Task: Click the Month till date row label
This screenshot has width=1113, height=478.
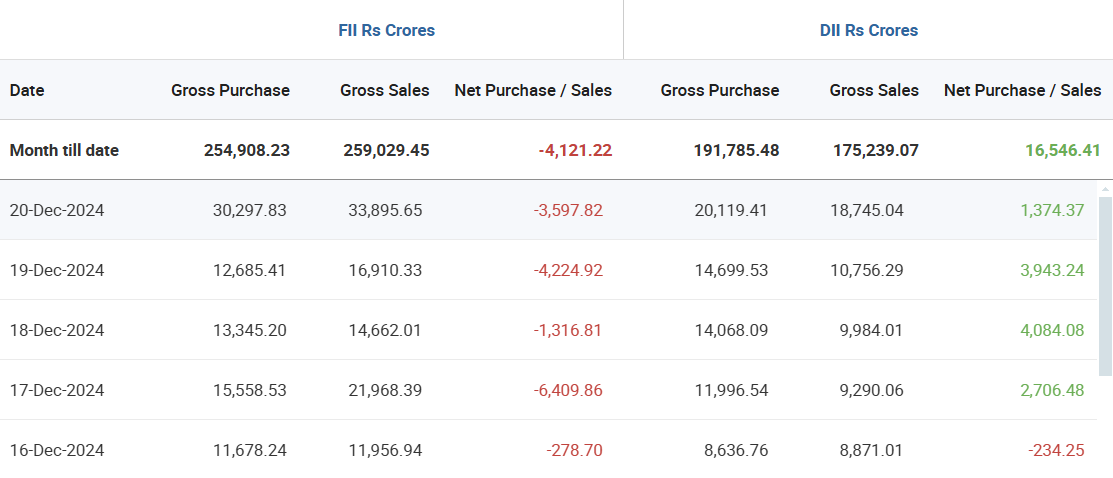Action: point(64,150)
